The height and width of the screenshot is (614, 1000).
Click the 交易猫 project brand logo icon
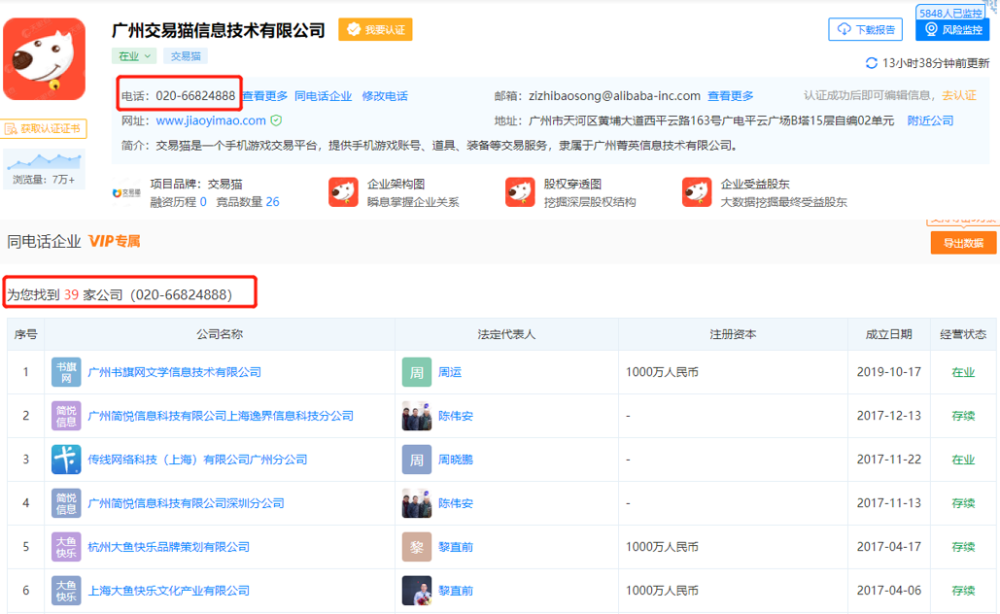pyautogui.click(x=126, y=193)
